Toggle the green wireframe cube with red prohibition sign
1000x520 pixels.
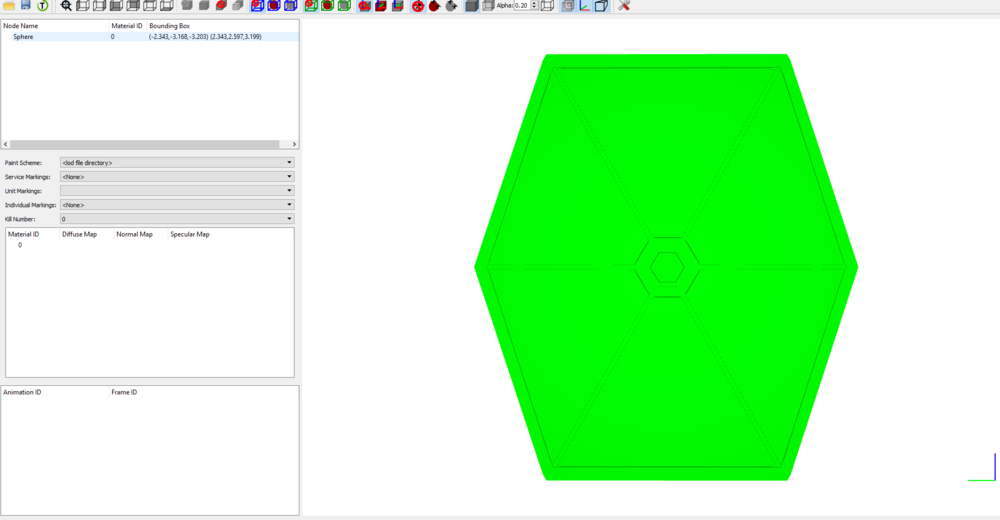tap(311, 6)
